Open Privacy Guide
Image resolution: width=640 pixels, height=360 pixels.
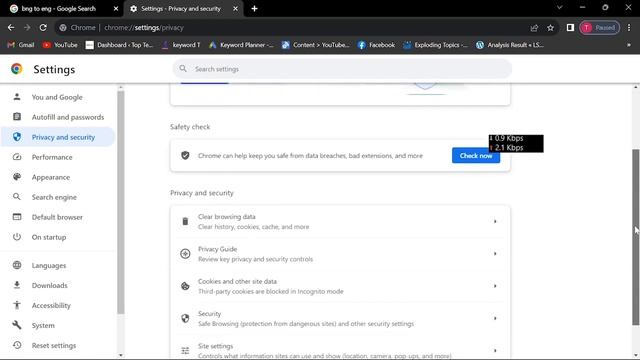[340, 254]
